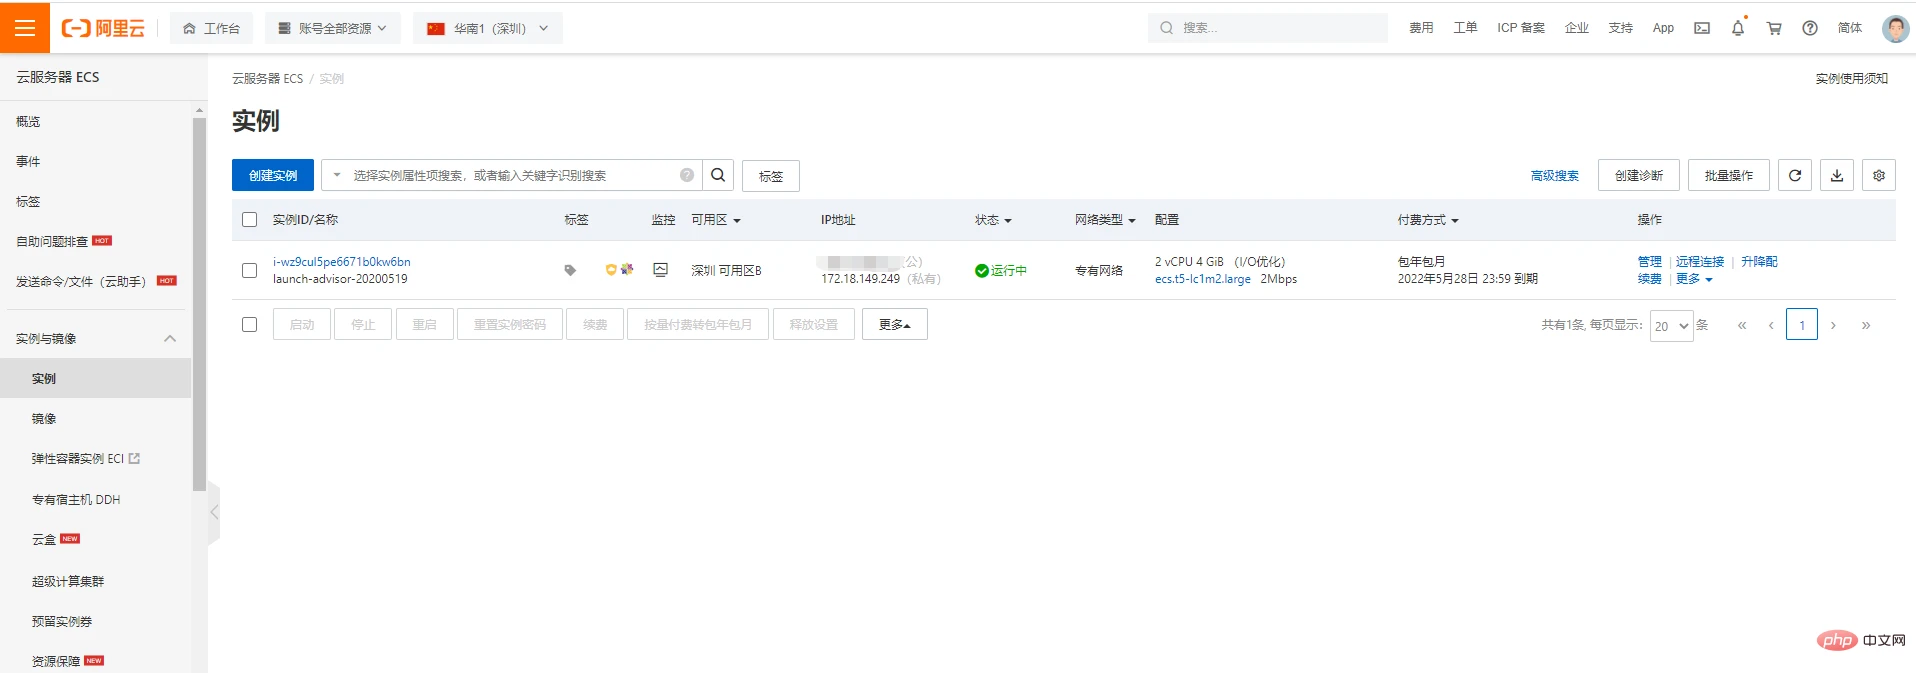This screenshot has height=673, width=1916.
Task: Select page 1 in pagination
Action: pyautogui.click(x=1802, y=324)
